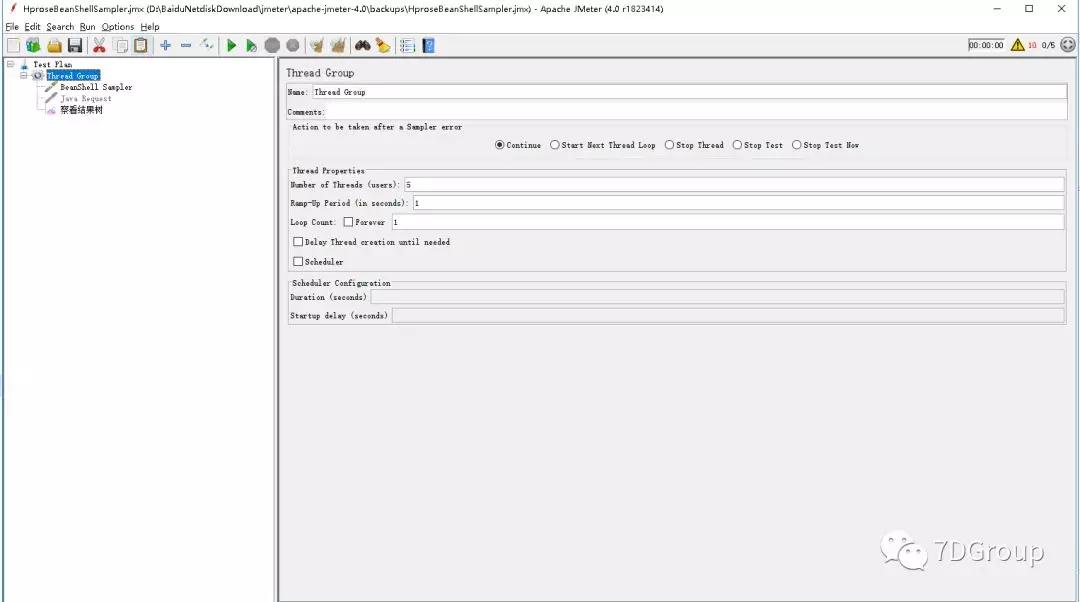Open the Options menu
The width and height of the screenshot is (1080, 602).
click(x=118, y=27)
